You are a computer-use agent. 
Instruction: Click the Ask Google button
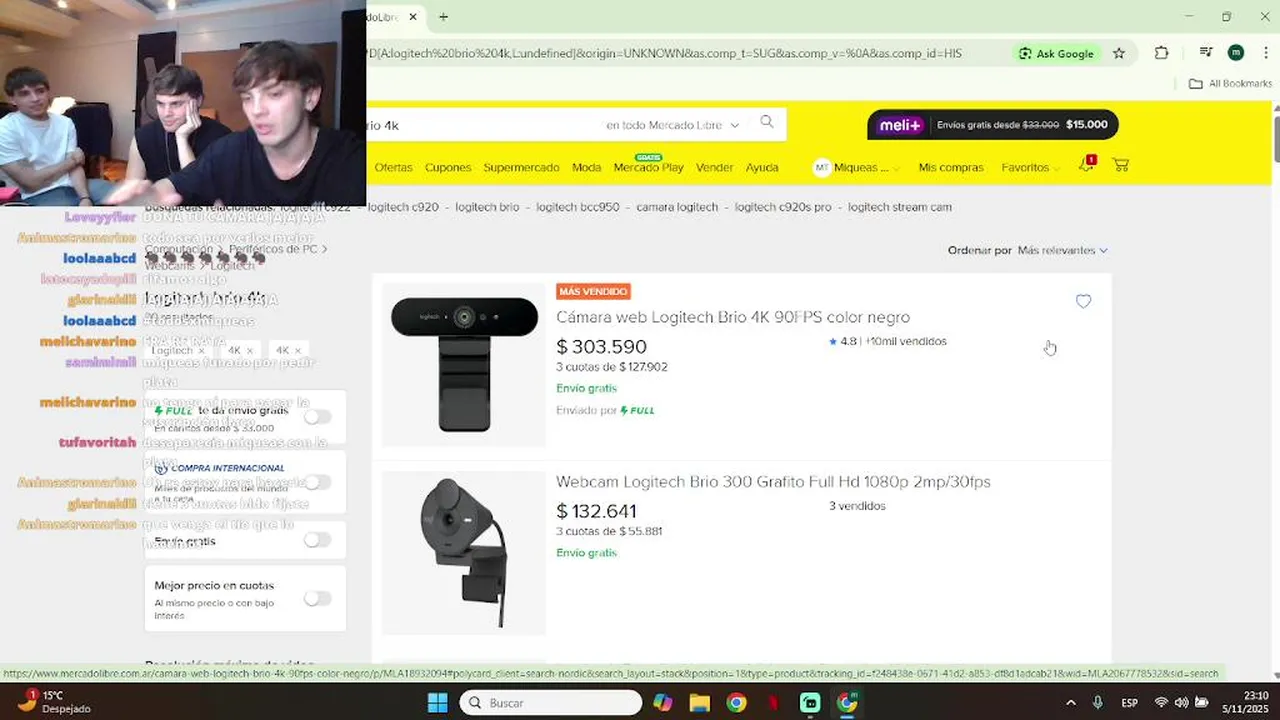click(1056, 53)
